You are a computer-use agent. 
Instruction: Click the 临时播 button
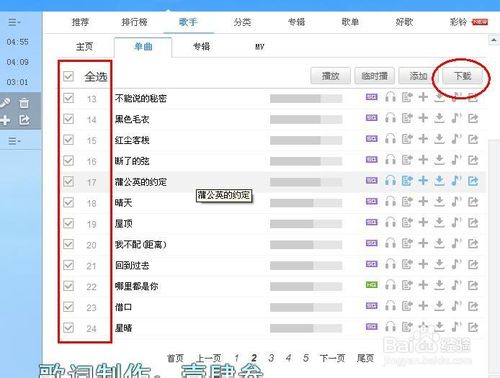tap(375, 76)
